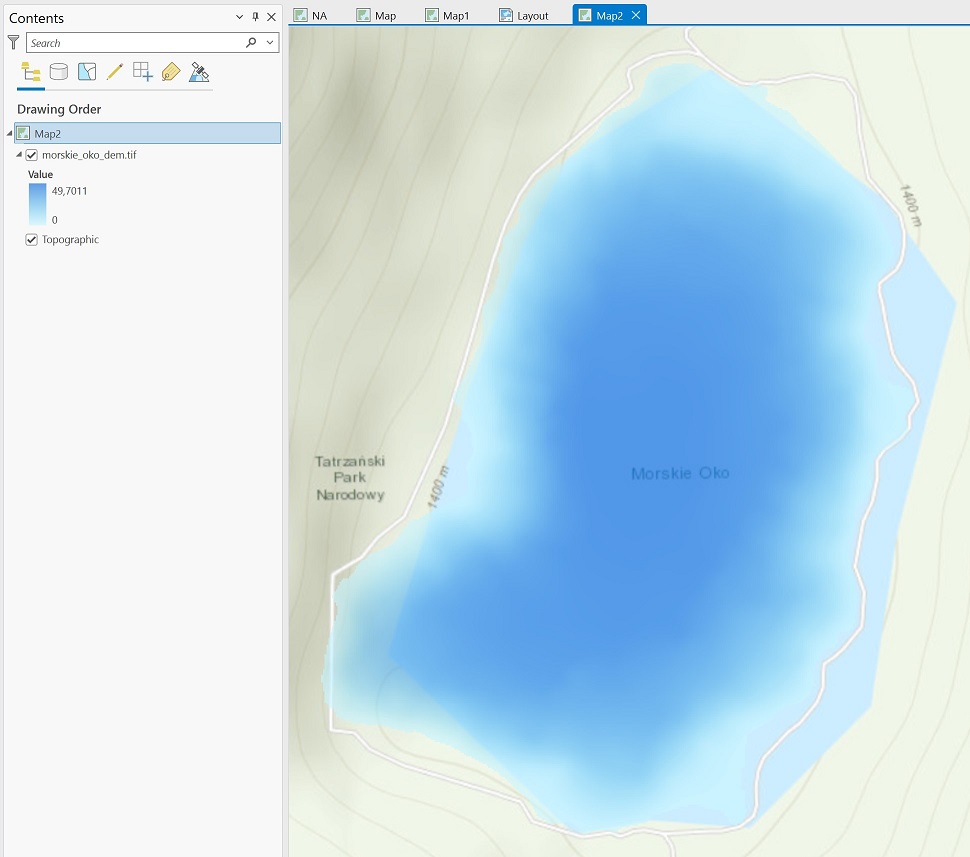The image size is (970, 857).
Task: Switch to the Layout tab
Action: pos(524,15)
